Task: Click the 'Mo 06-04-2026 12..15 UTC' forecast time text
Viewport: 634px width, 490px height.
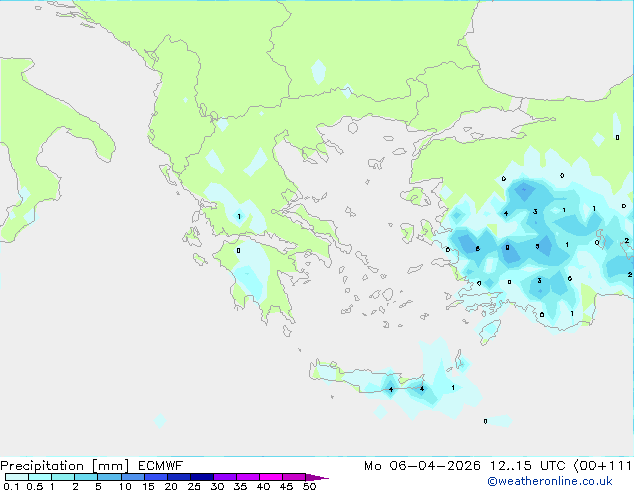Action: 465,466
